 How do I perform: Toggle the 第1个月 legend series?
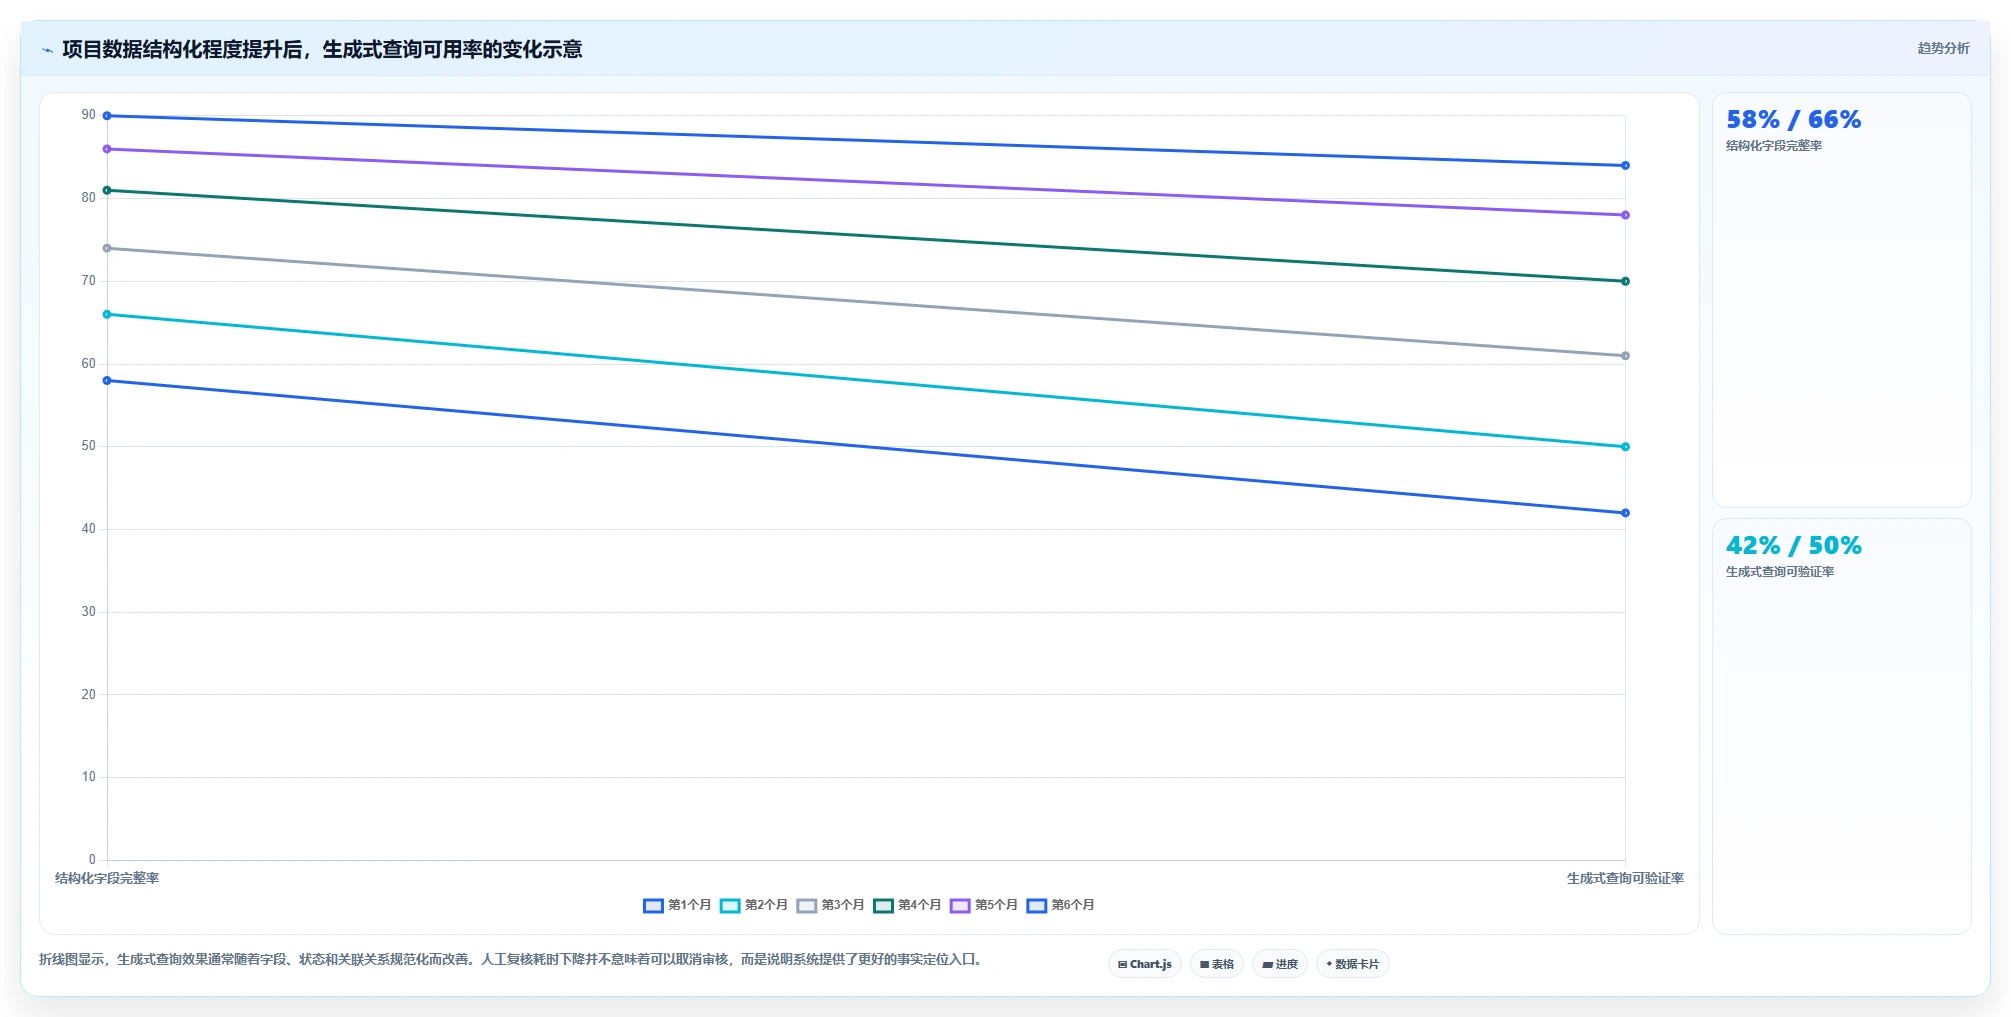coord(677,905)
